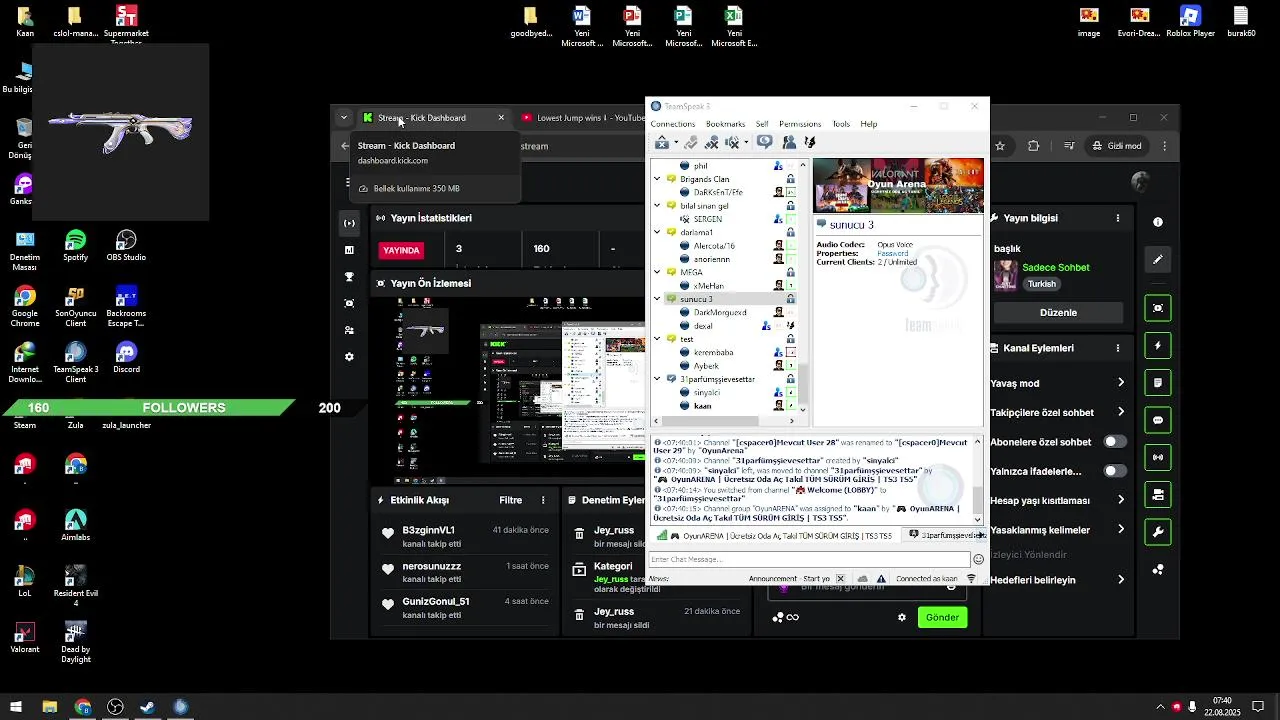Collapse the MEGA channel arrow
The width and height of the screenshot is (1280, 720).
(x=657, y=272)
